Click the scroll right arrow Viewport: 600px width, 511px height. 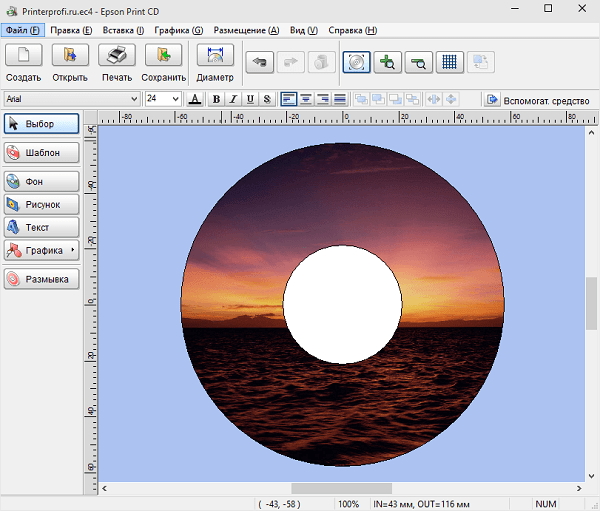pos(579,488)
